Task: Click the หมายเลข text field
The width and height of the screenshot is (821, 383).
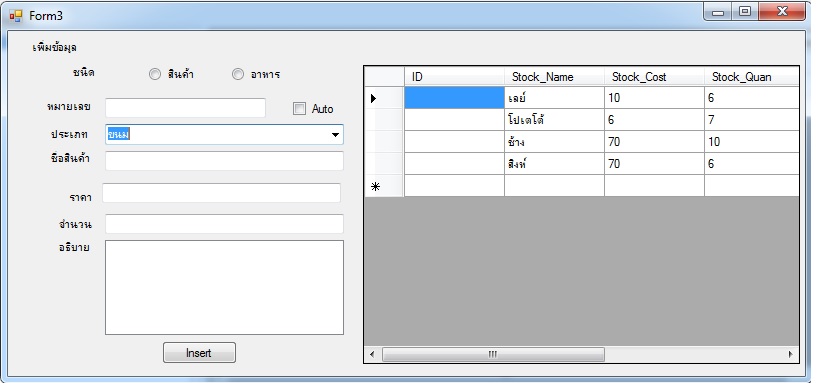Action: pyautogui.click(x=185, y=108)
